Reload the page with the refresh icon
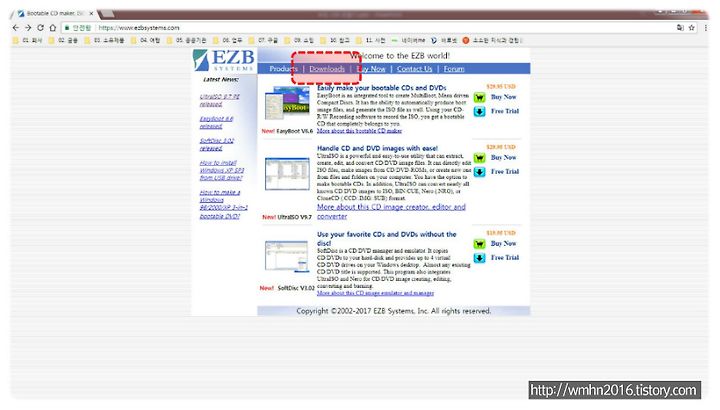 [x=40, y=28]
